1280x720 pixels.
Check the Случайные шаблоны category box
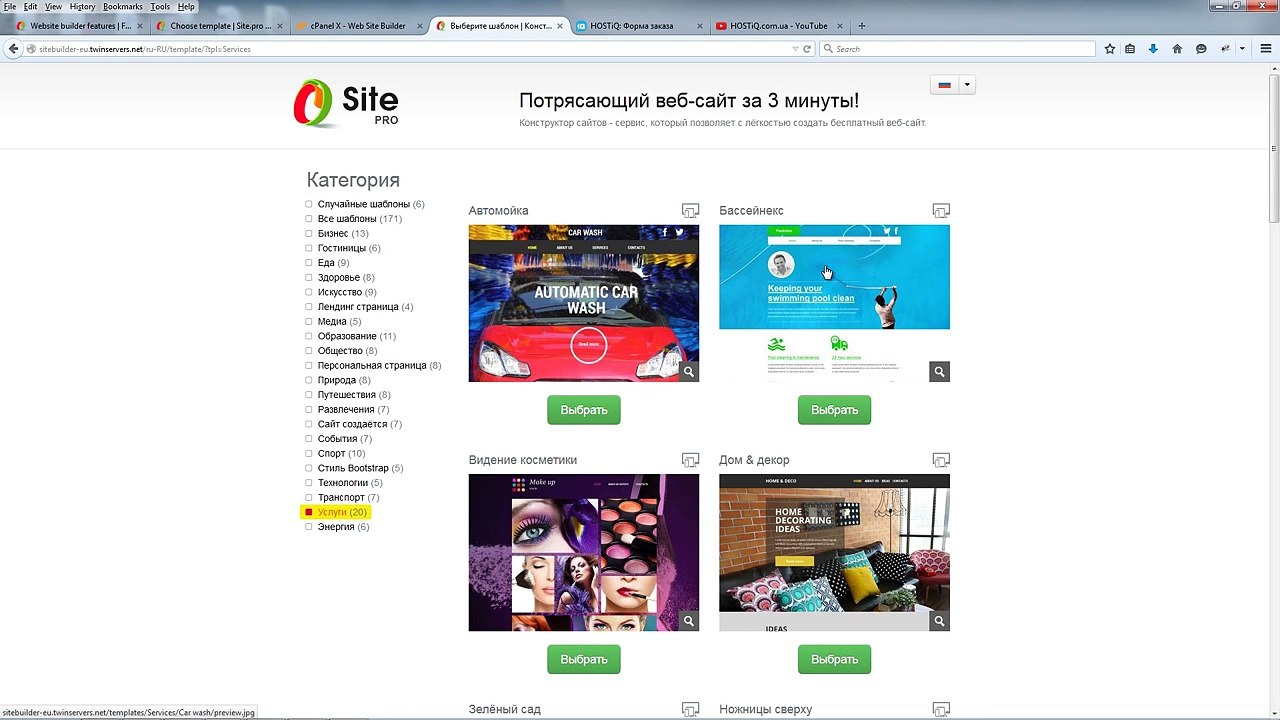pyautogui.click(x=309, y=204)
